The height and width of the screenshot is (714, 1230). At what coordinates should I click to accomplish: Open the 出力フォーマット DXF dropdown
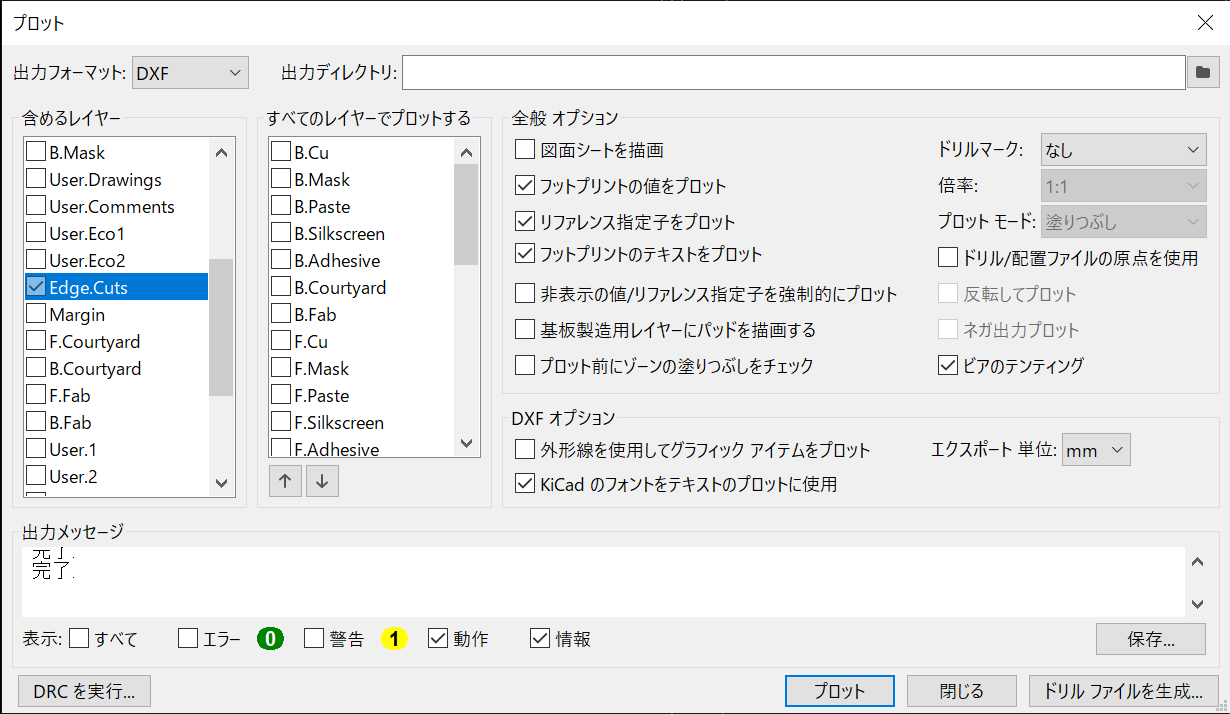[190, 72]
